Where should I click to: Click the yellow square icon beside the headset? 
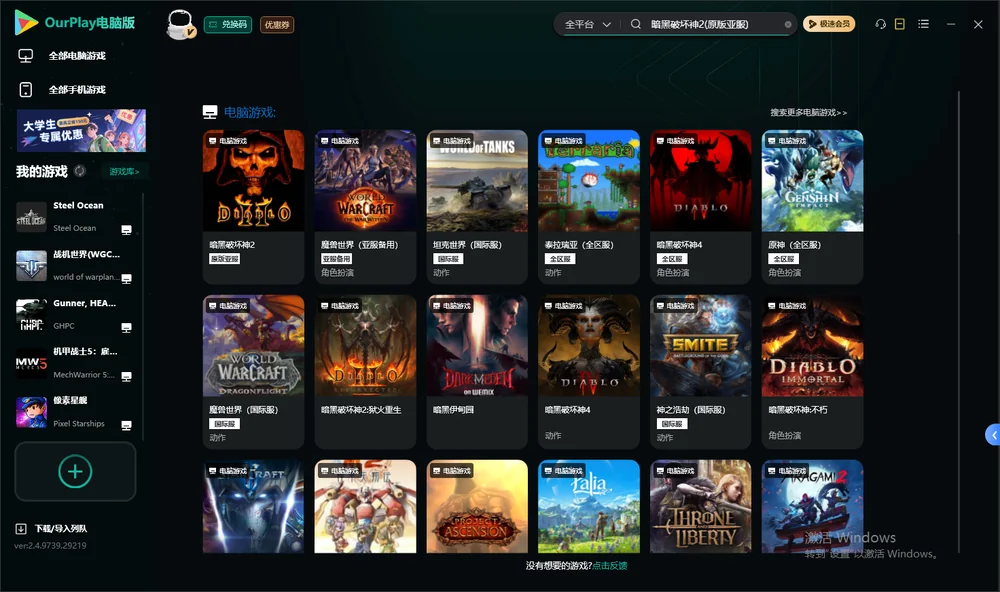900,24
